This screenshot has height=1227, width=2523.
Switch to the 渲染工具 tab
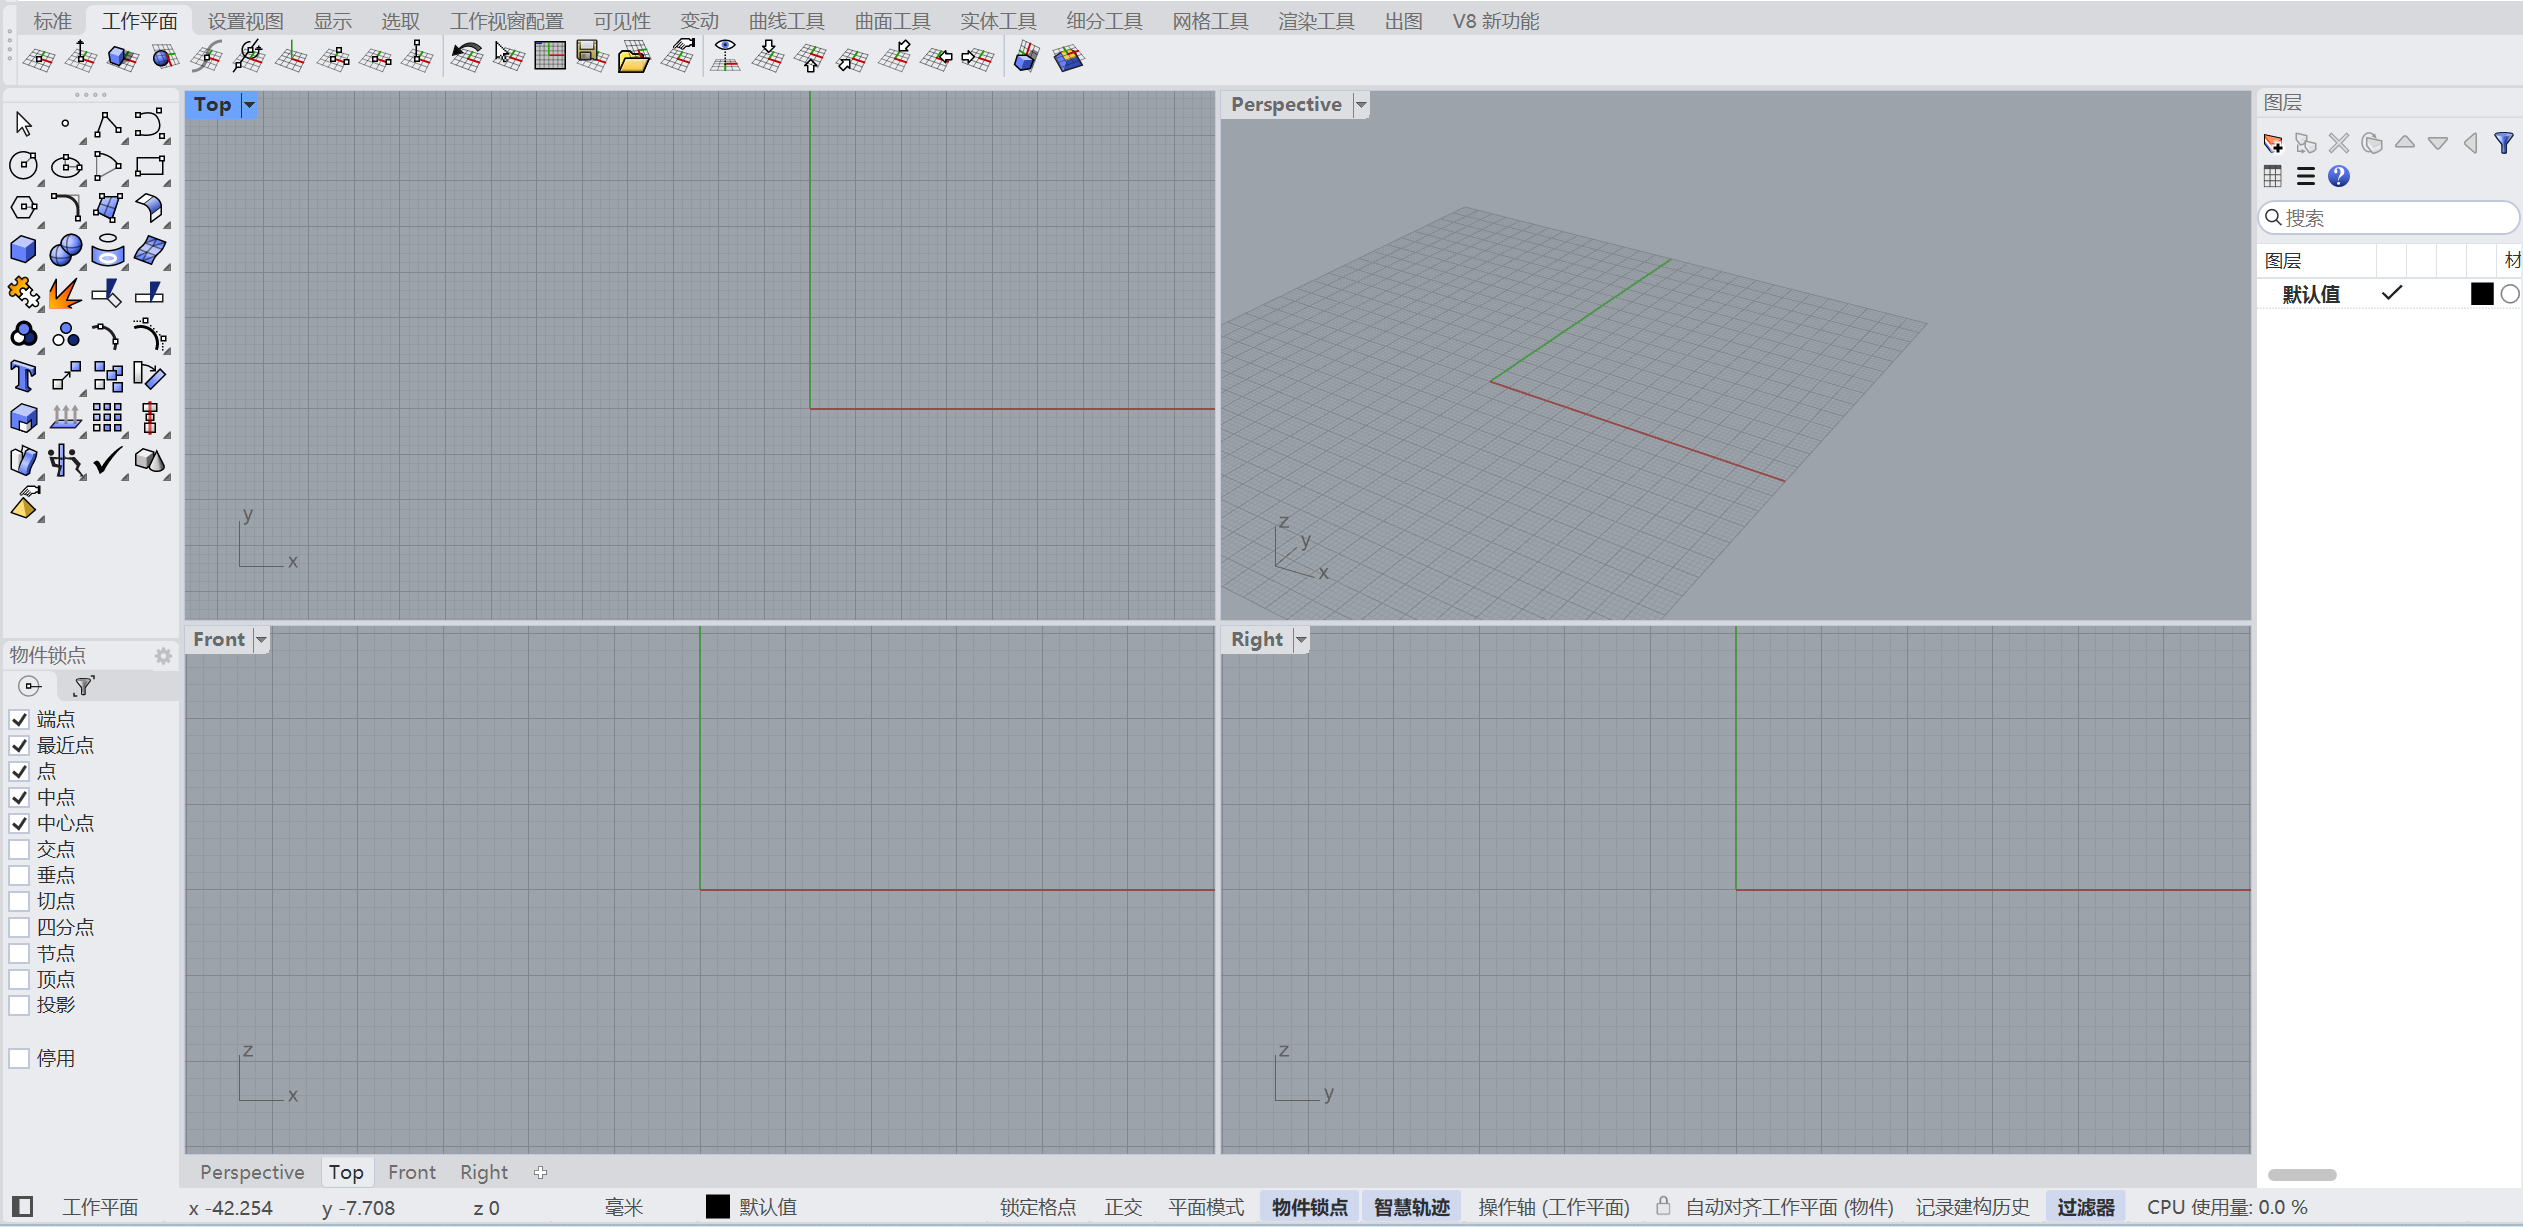tap(1316, 21)
